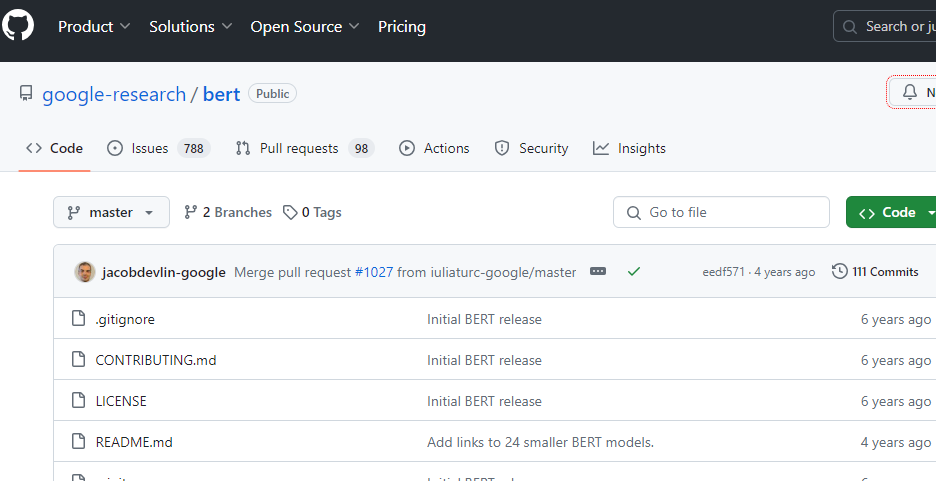Click the Go to file field
Image resolution: width=936 pixels, height=481 pixels.
click(721, 212)
